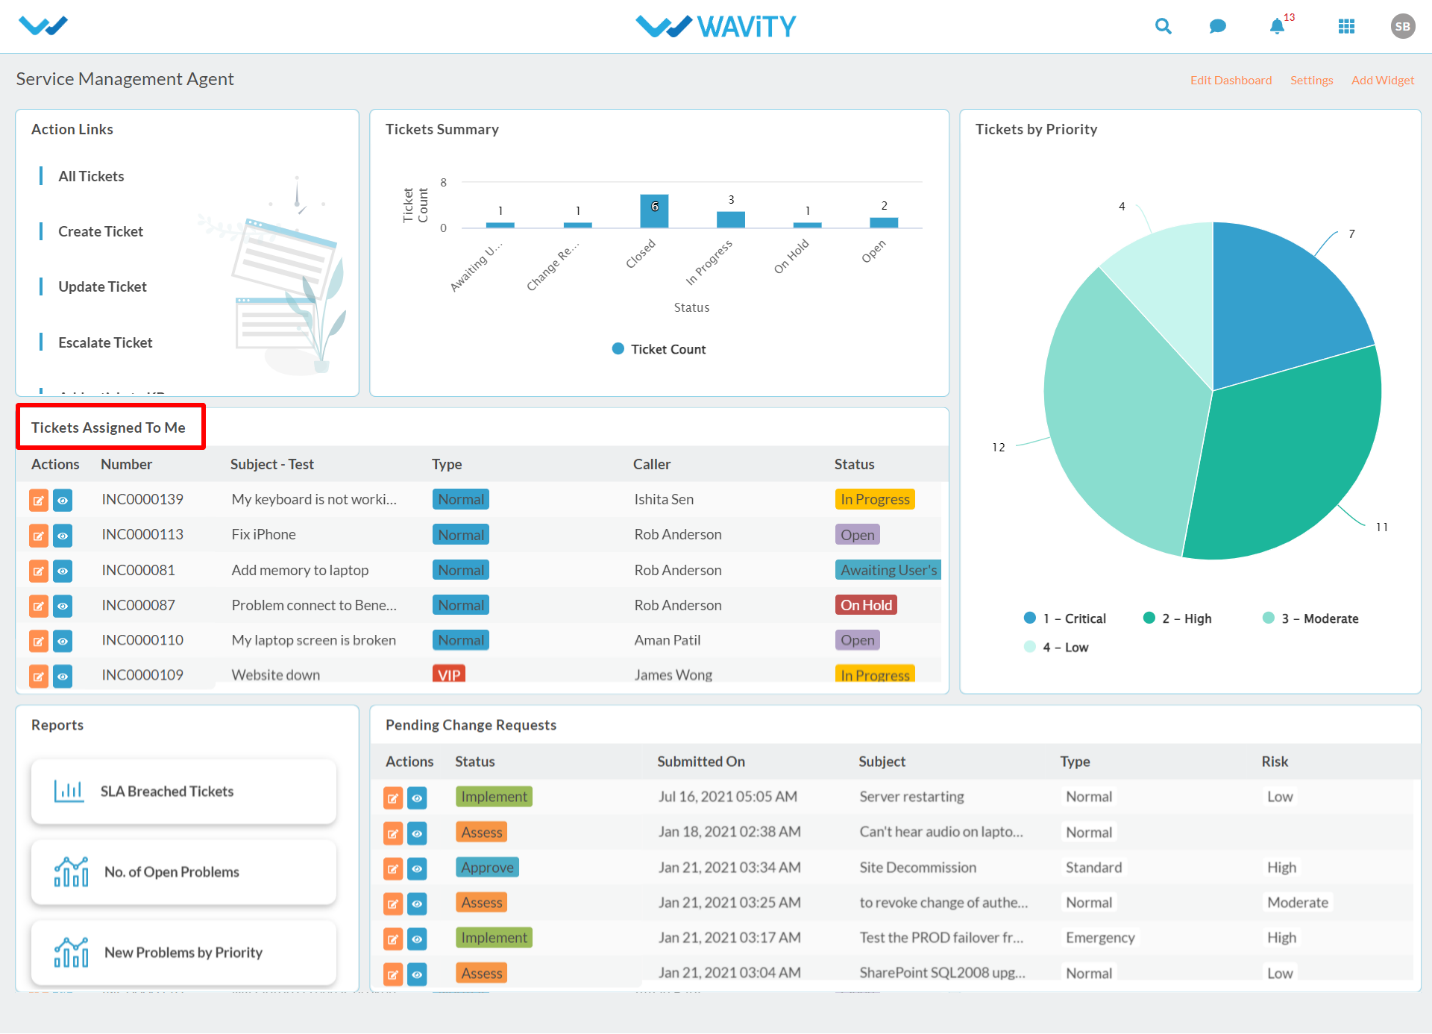Open the New Problems by Priority report

[x=184, y=952]
